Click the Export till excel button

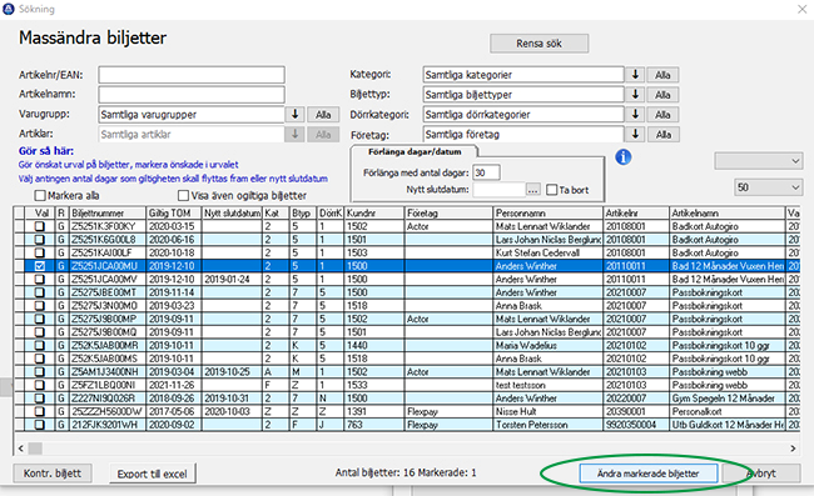(152, 474)
